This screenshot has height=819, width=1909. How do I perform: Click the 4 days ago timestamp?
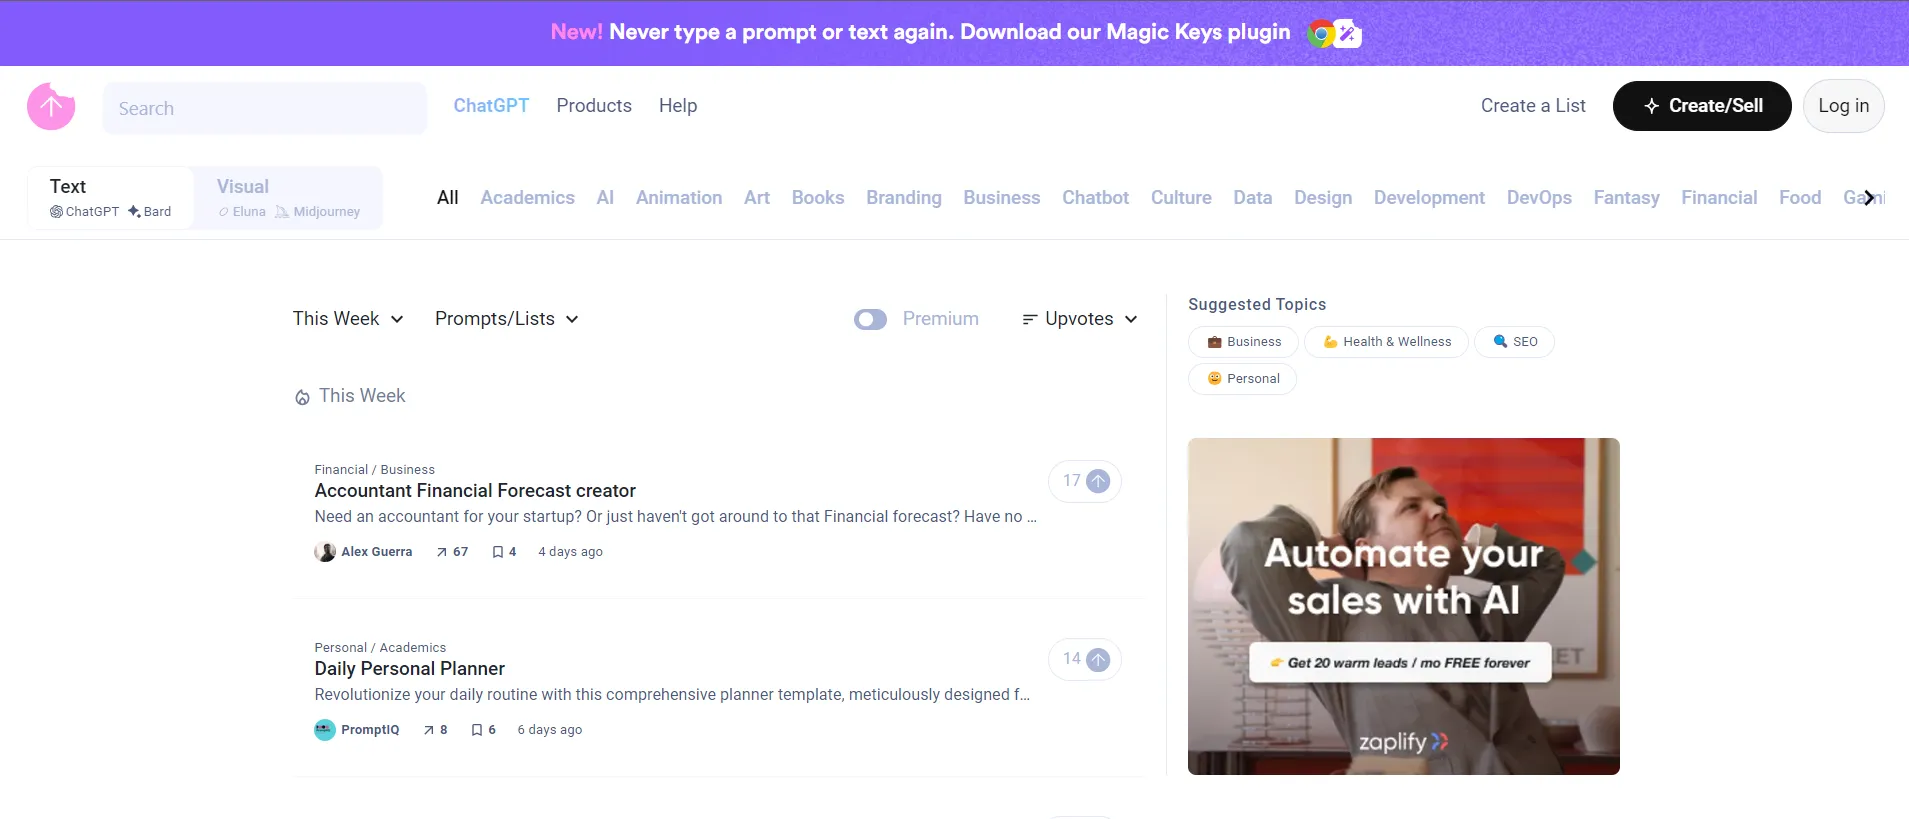[570, 552]
